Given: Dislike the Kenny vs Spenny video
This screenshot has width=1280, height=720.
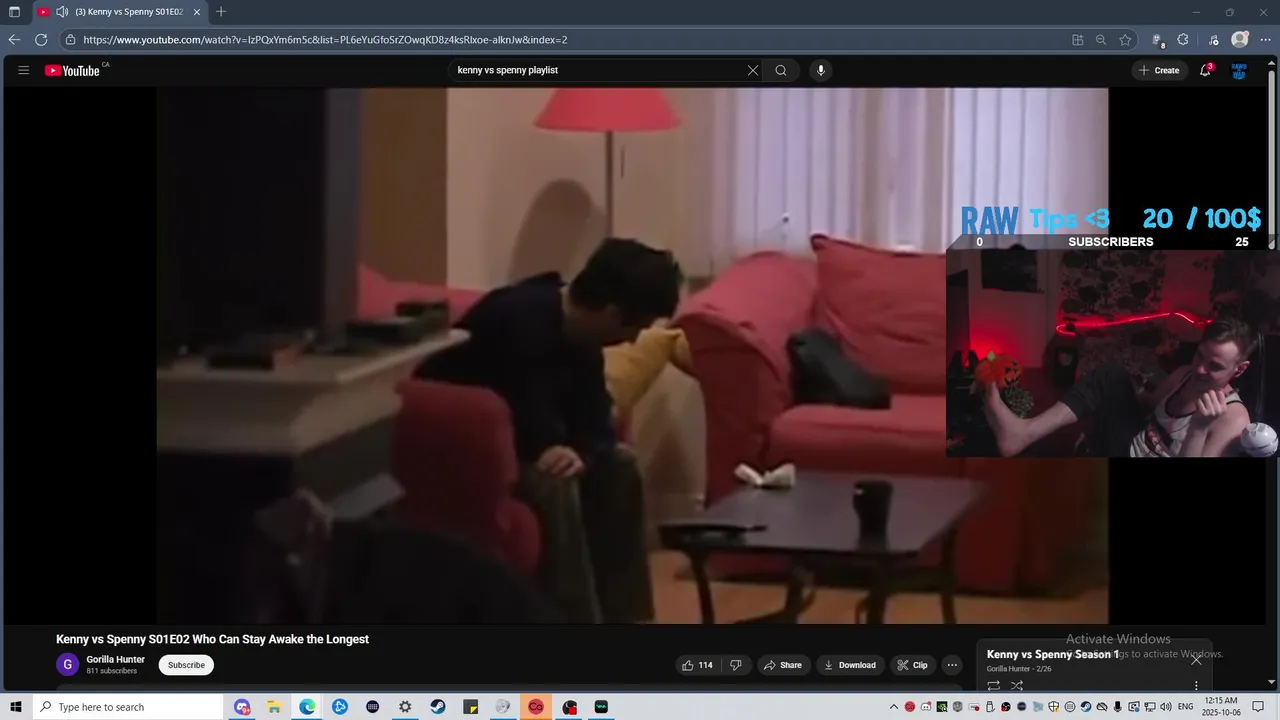Looking at the screenshot, I should tap(735, 665).
